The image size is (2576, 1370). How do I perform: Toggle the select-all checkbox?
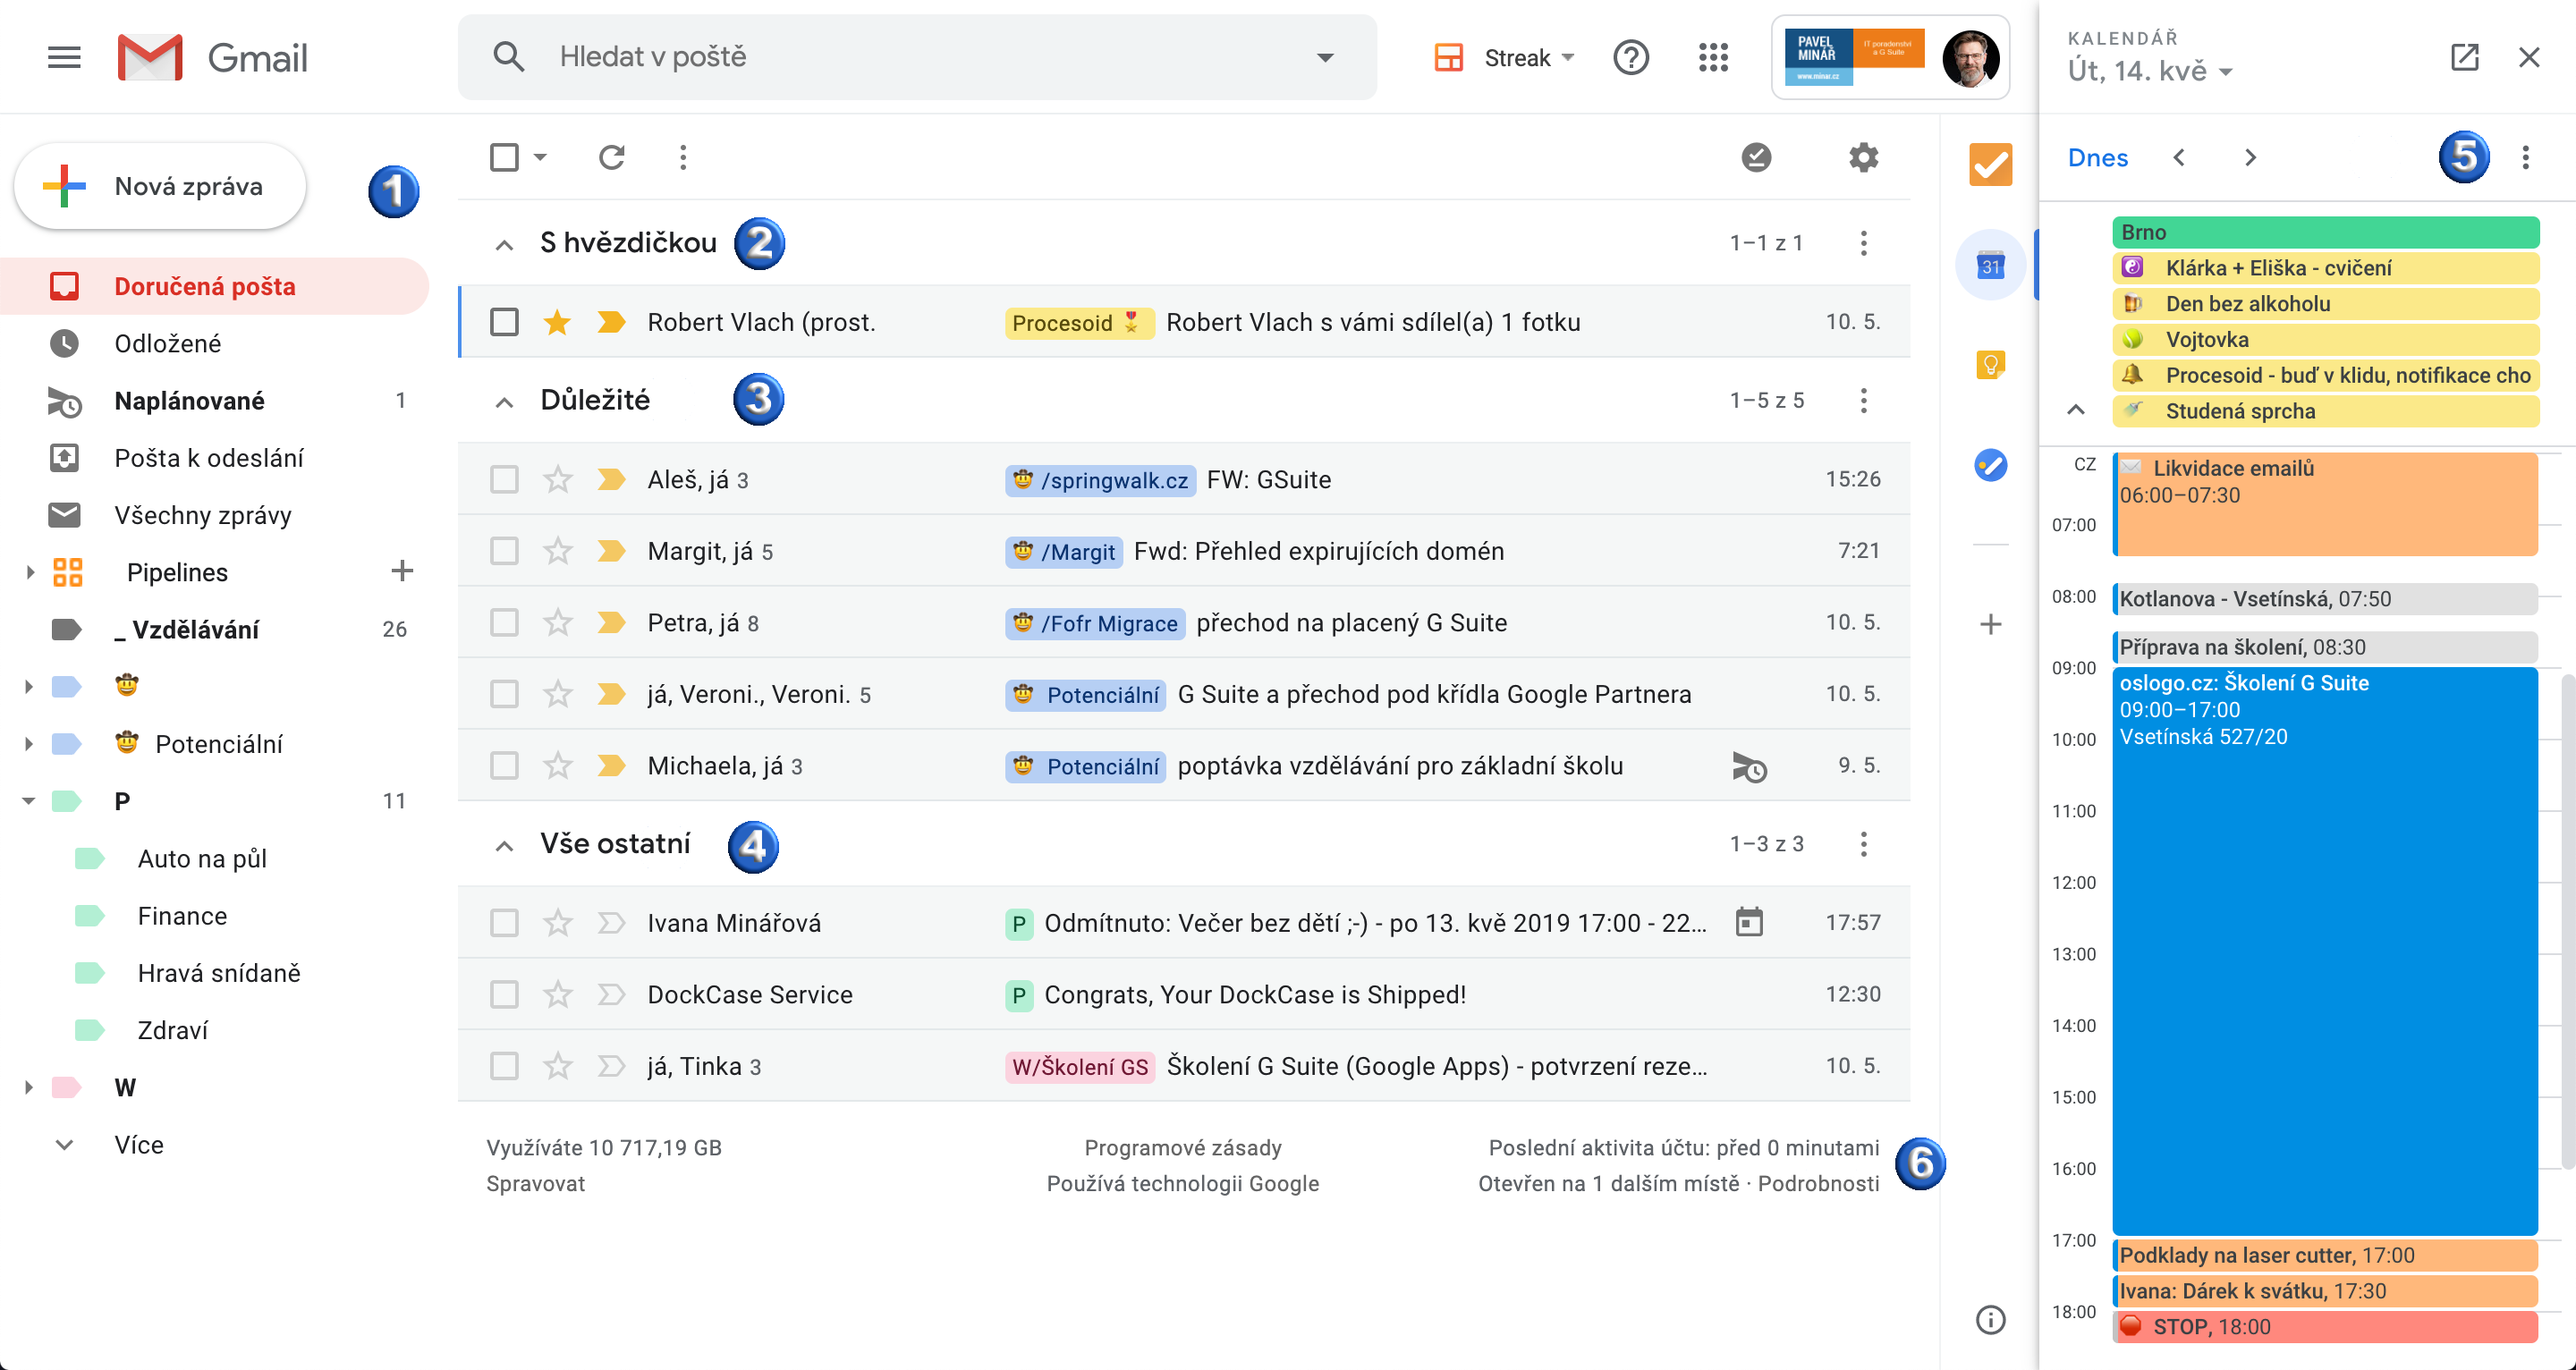pos(504,157)
